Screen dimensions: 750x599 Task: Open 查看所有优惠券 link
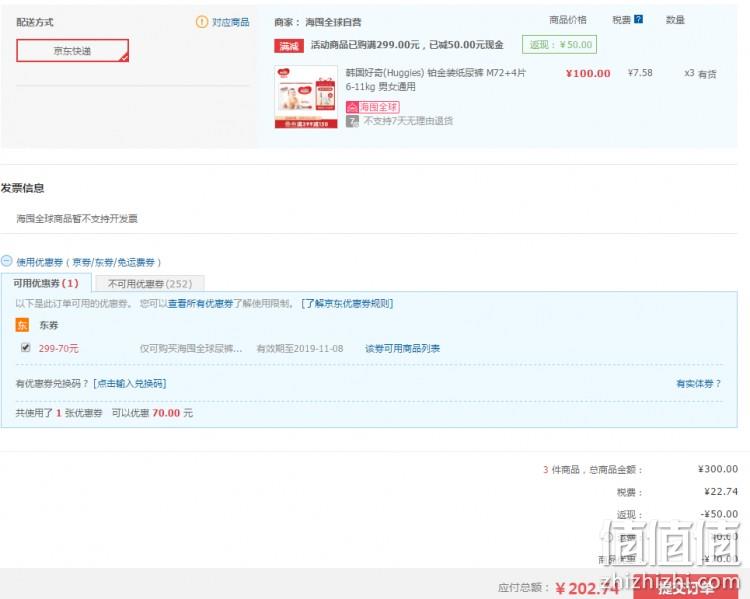tap(200, 303)
